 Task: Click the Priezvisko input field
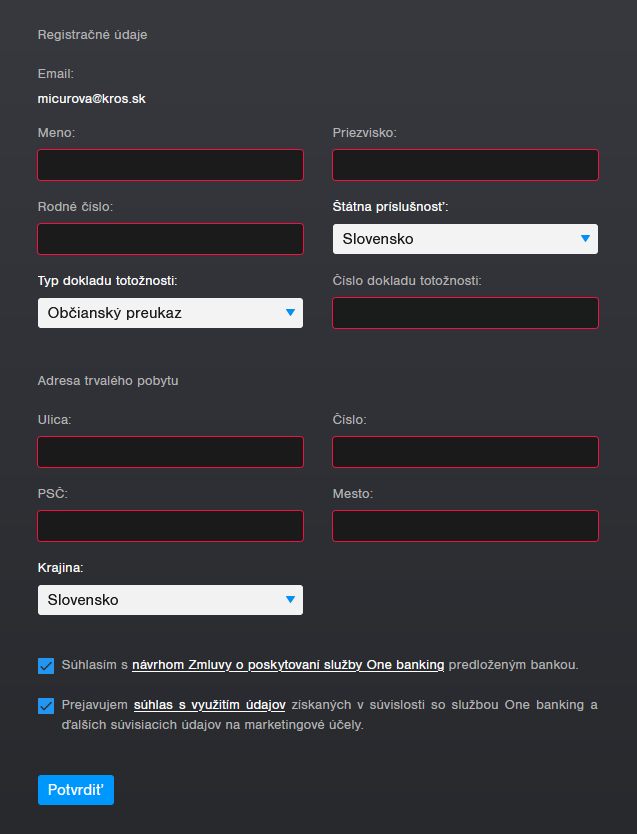click(x=465, y=165)
